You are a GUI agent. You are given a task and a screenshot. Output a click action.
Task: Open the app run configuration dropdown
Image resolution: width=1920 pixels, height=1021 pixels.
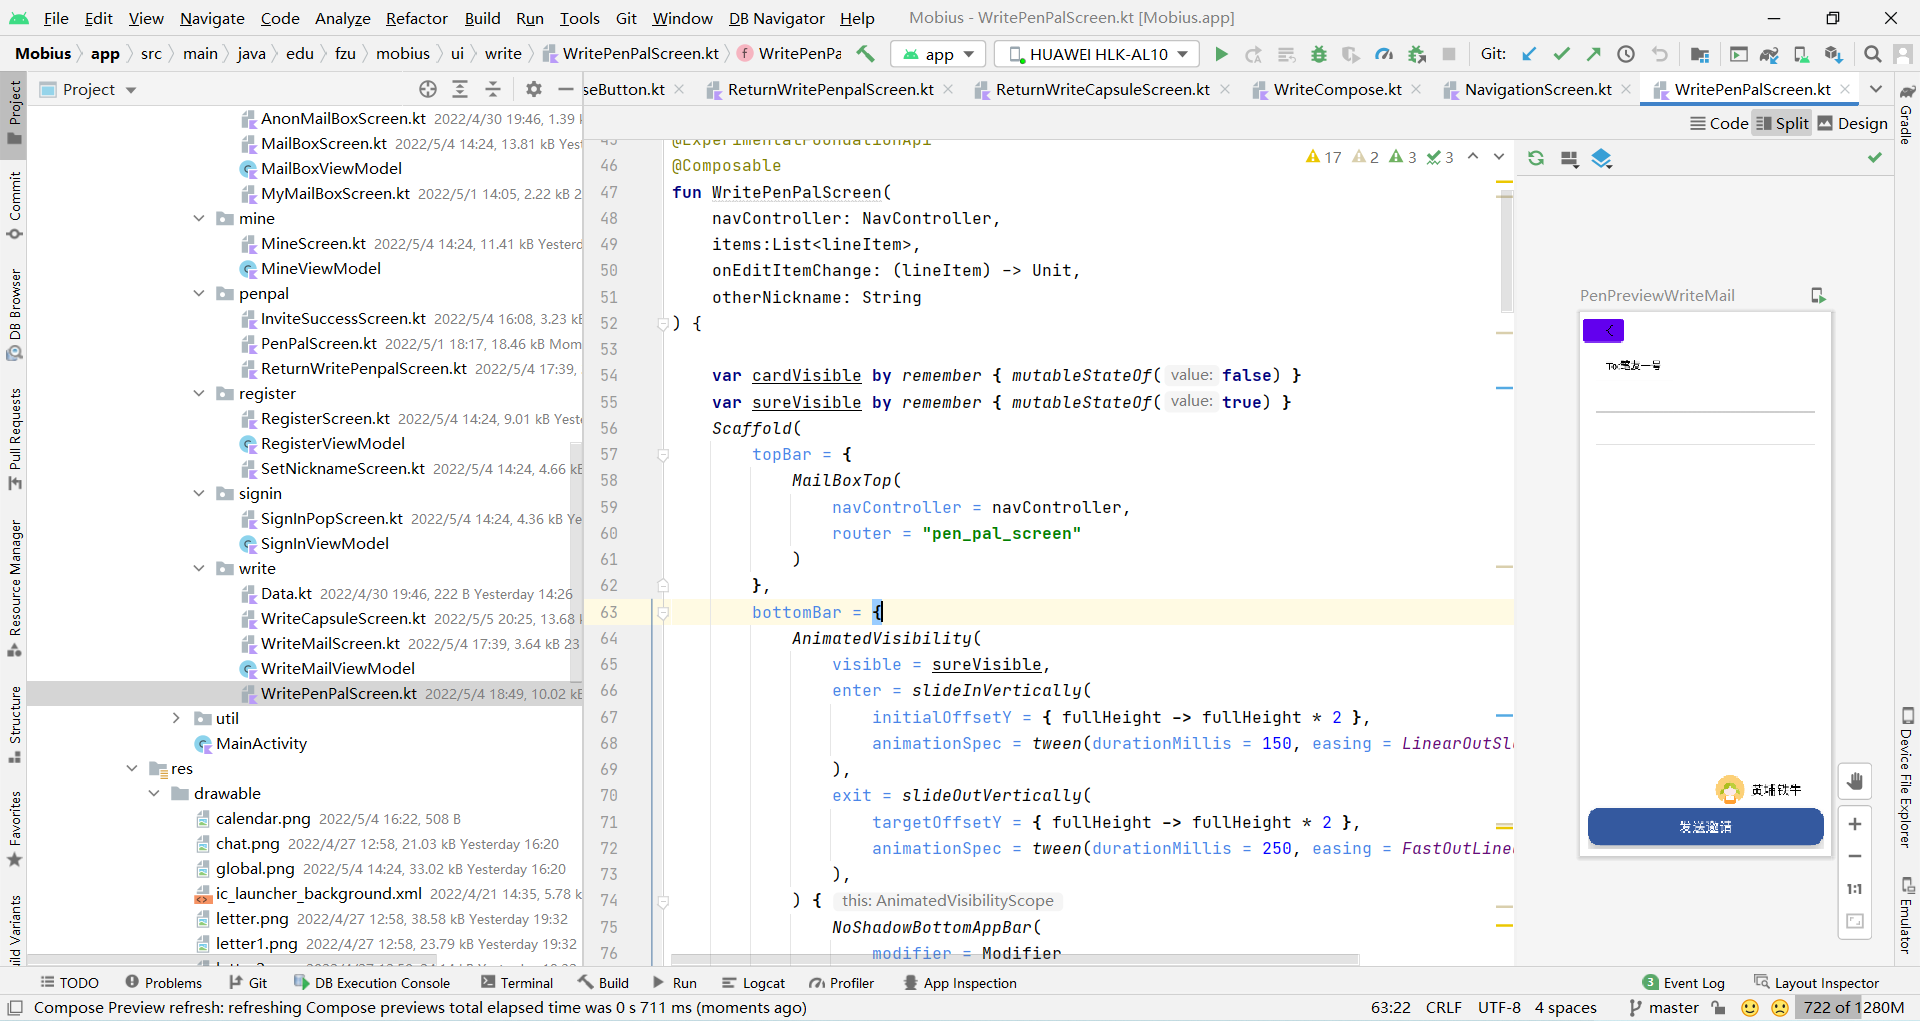click(938, 54)
